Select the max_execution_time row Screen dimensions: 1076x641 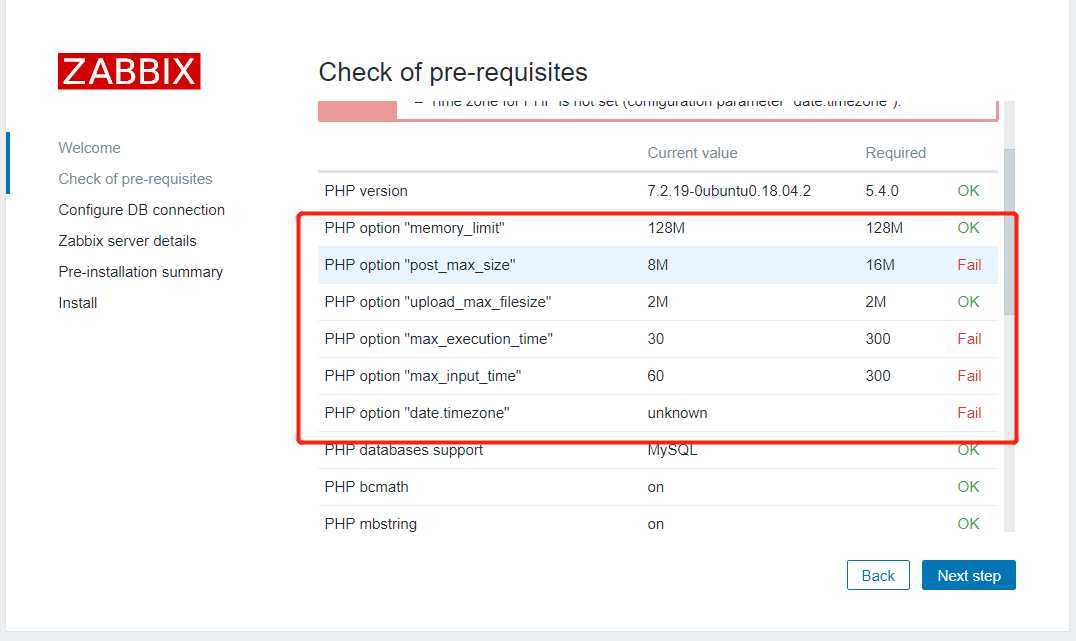657,339
